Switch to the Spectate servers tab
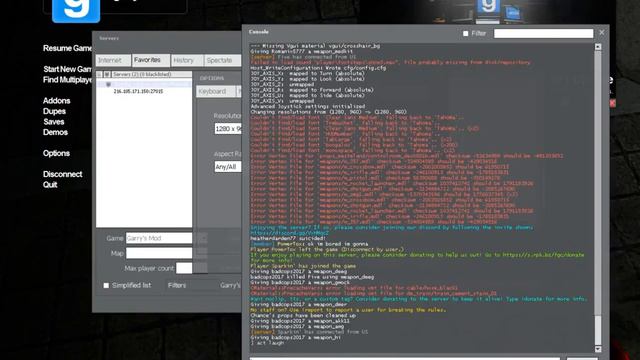Image resolution: width=640 pixels, height=360 pixels. [x=222, y=60]
